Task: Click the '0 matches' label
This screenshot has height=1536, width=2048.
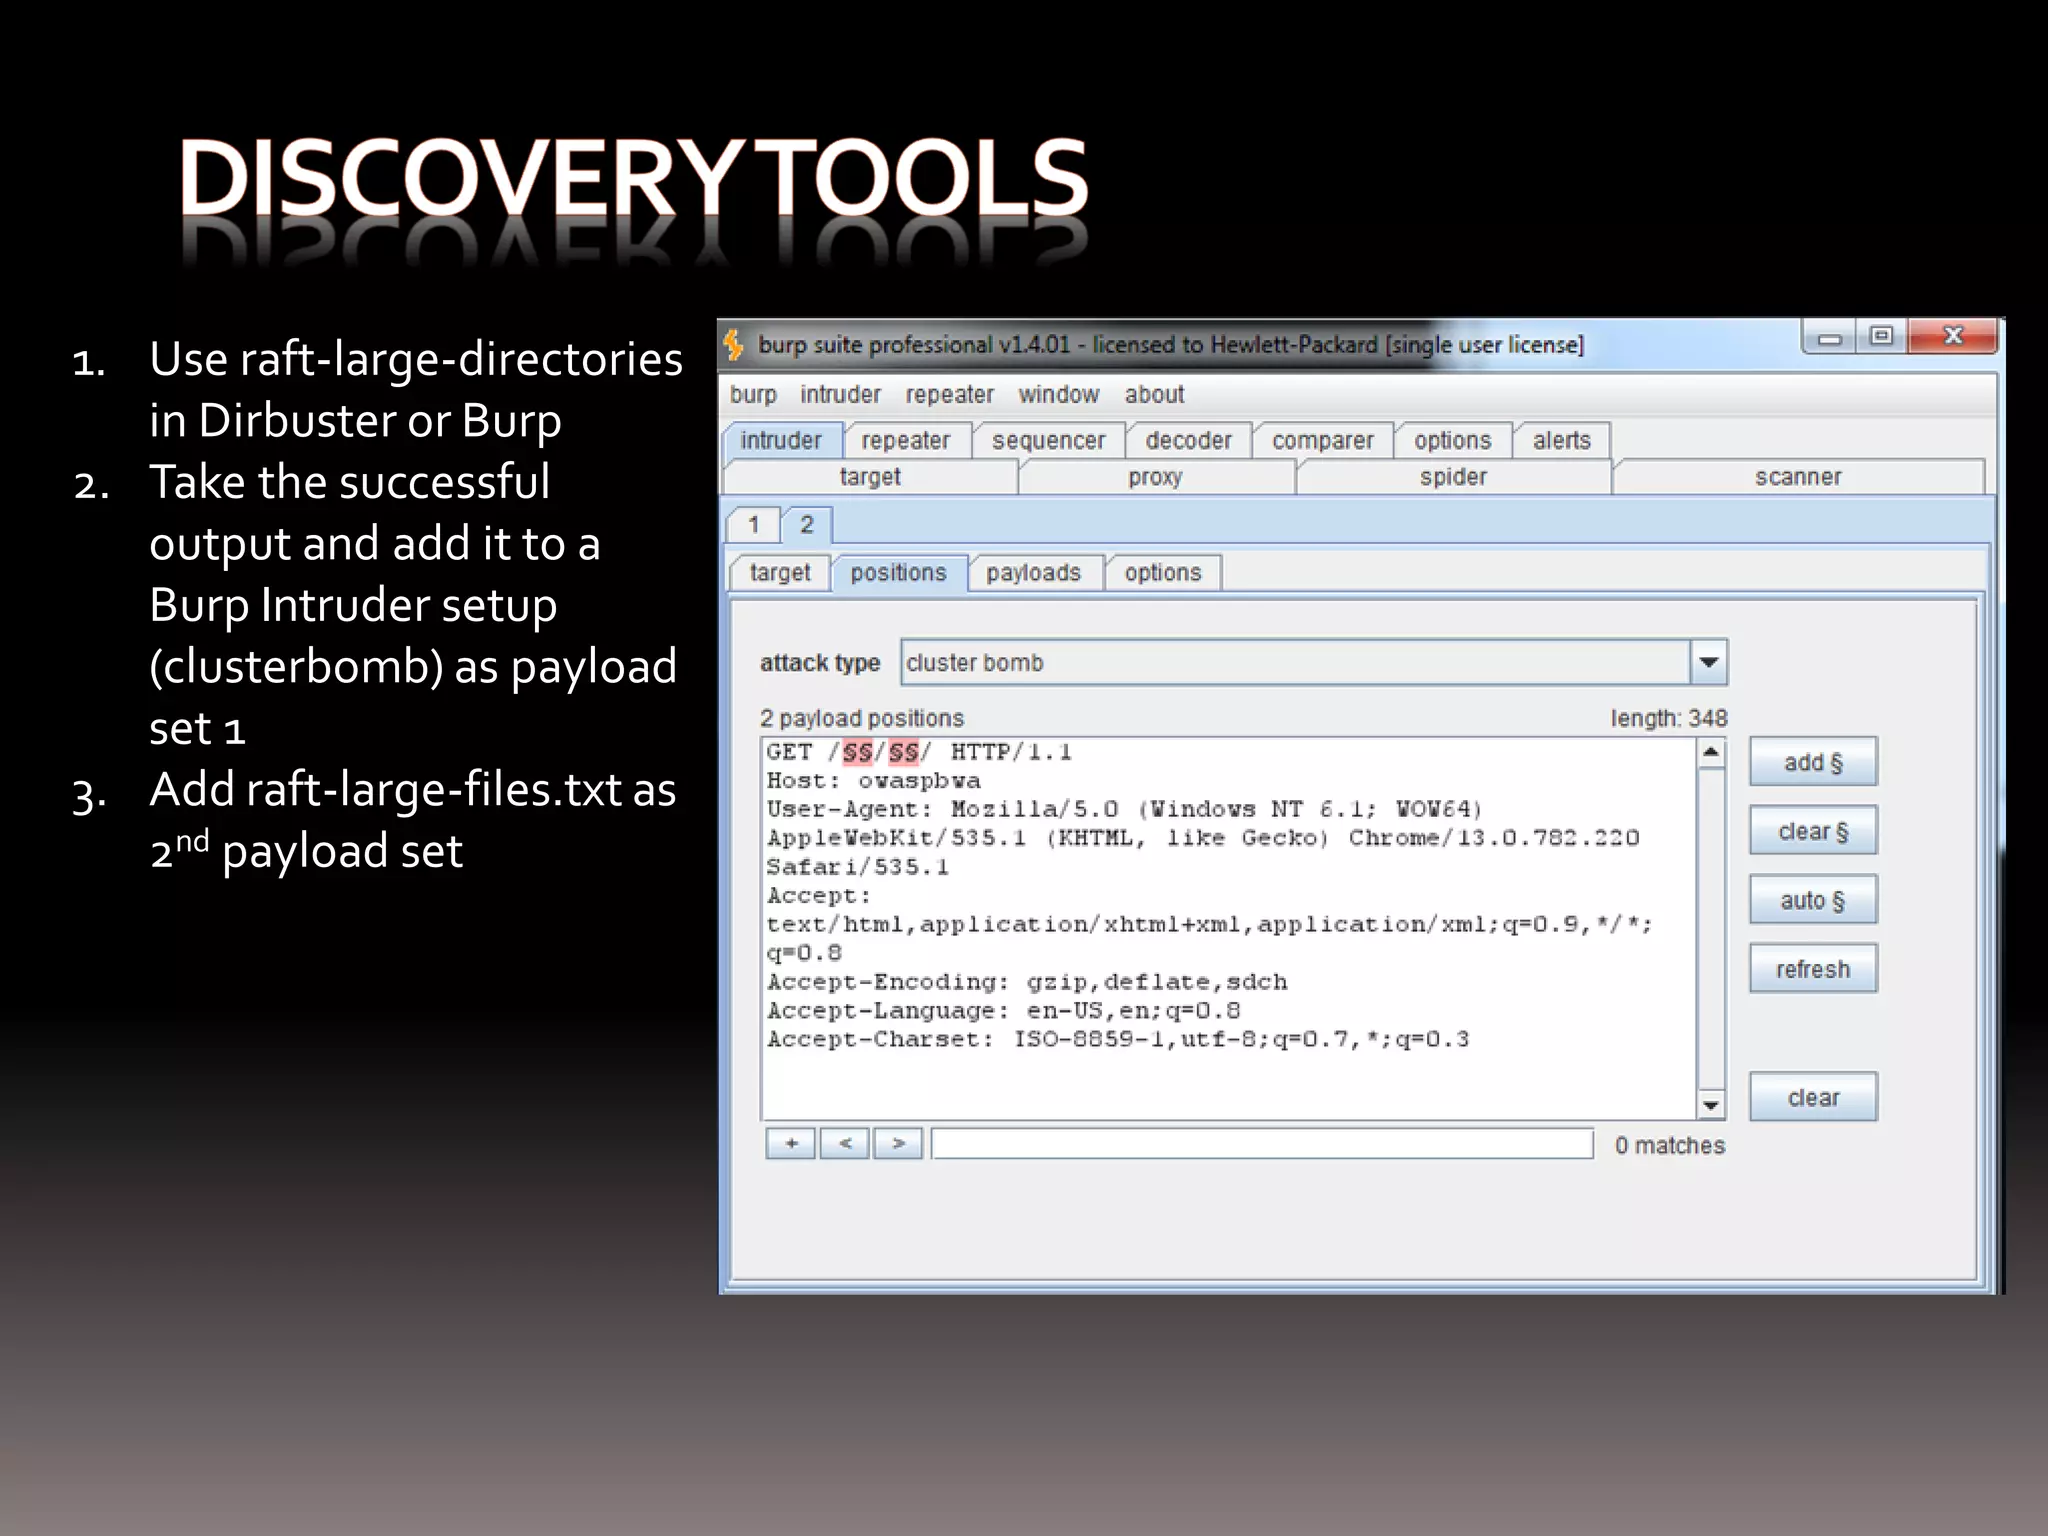Action: (x=1670, y=1146)
